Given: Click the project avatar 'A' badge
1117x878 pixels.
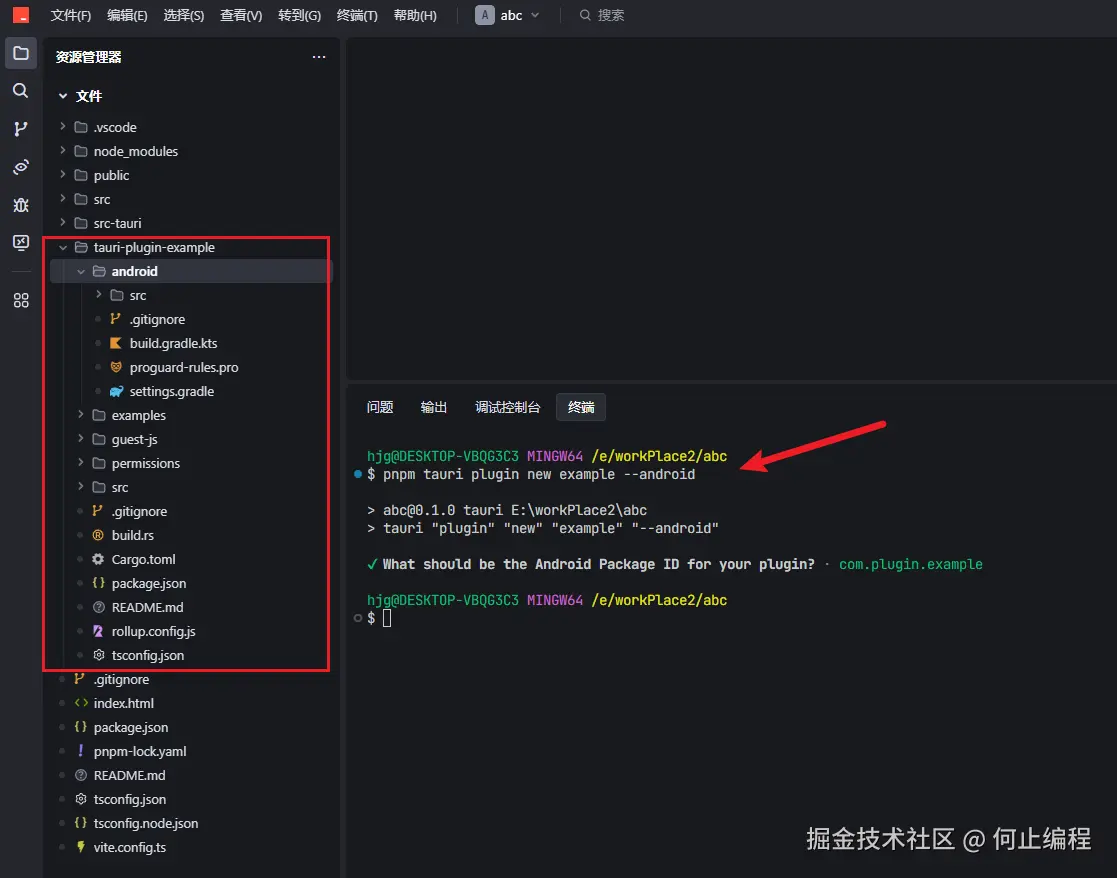Looking at the screenshot, I should [484, 15].
